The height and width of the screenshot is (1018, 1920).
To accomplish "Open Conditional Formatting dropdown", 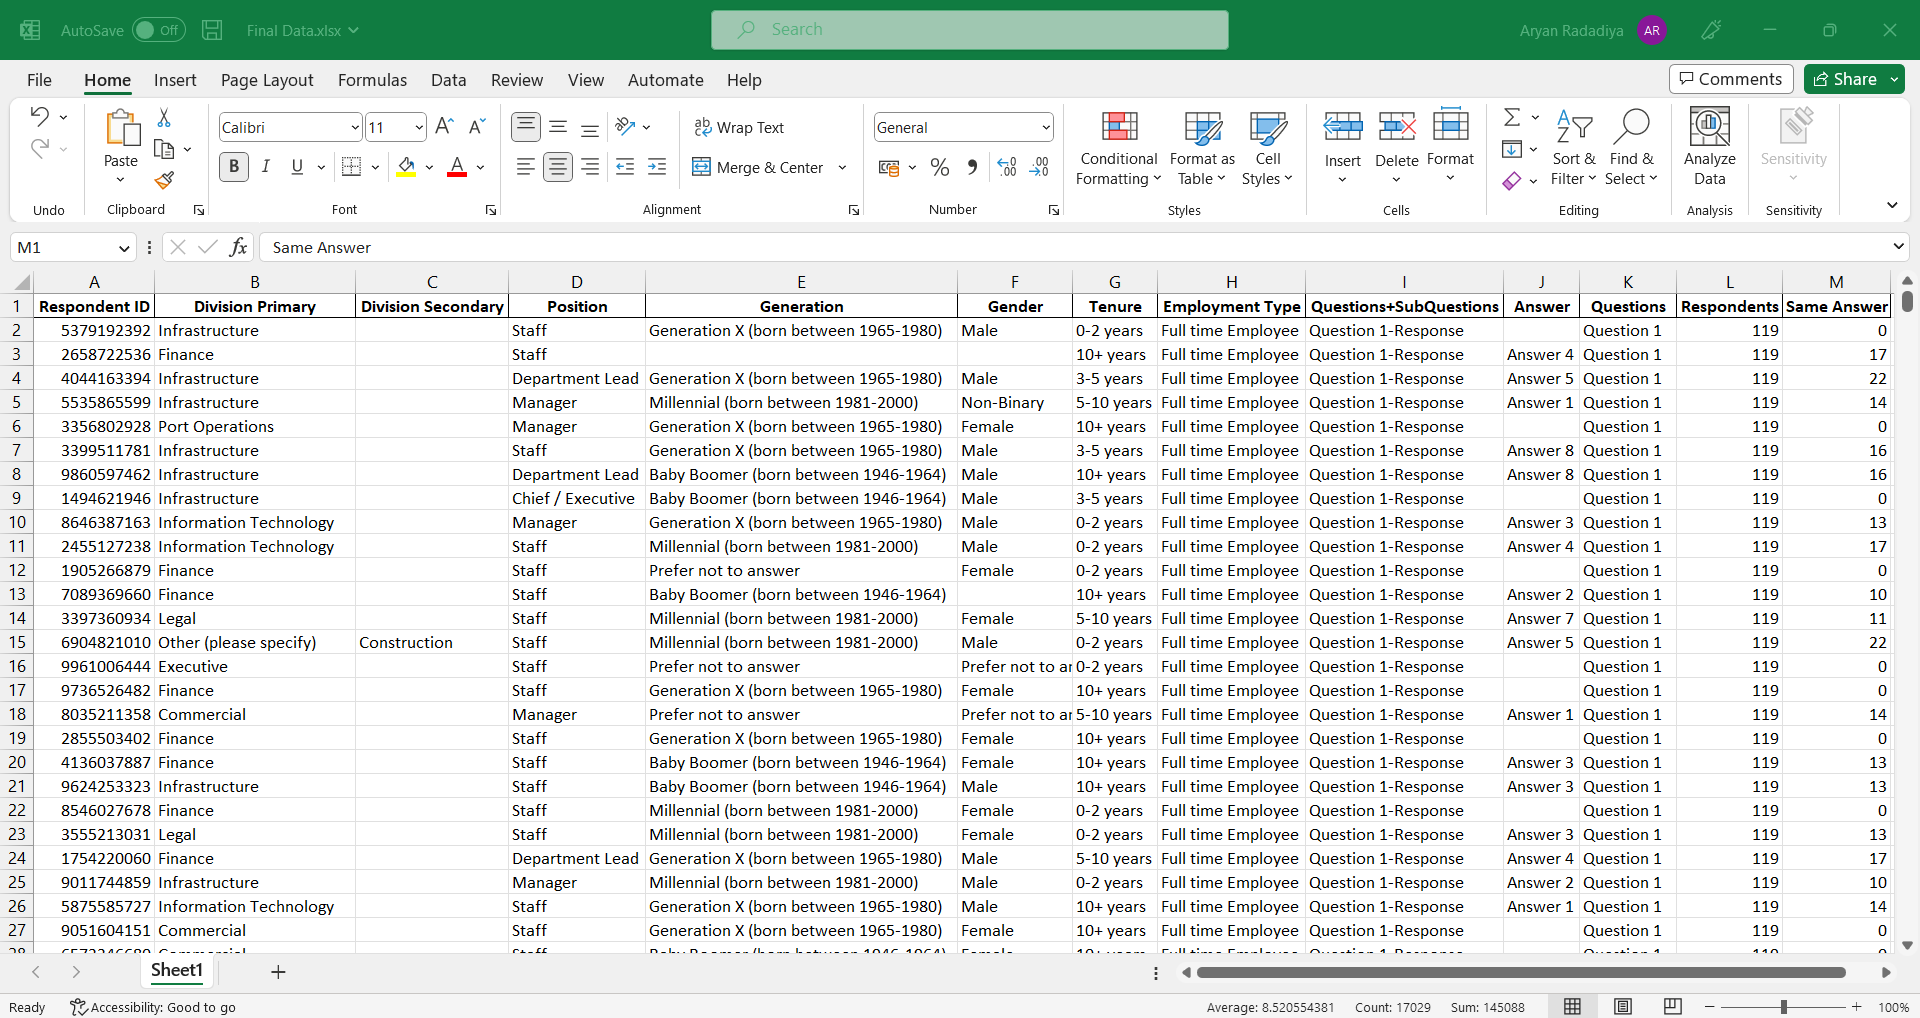I will coord(1119,147).
